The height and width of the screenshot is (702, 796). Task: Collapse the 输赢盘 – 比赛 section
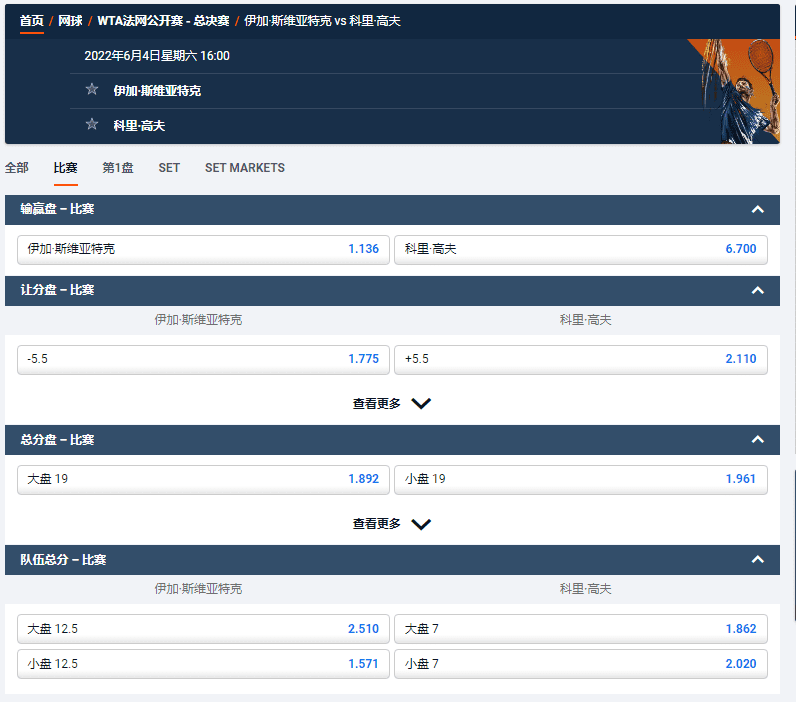click(757, 210)
